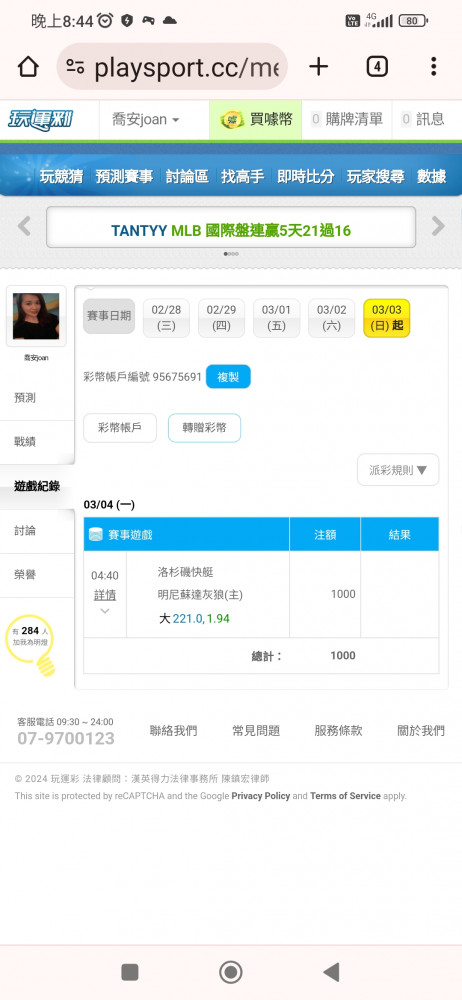Open the Terms of Service link
Viewport: 462px width, 1000px height.
[x=345, y=796]
